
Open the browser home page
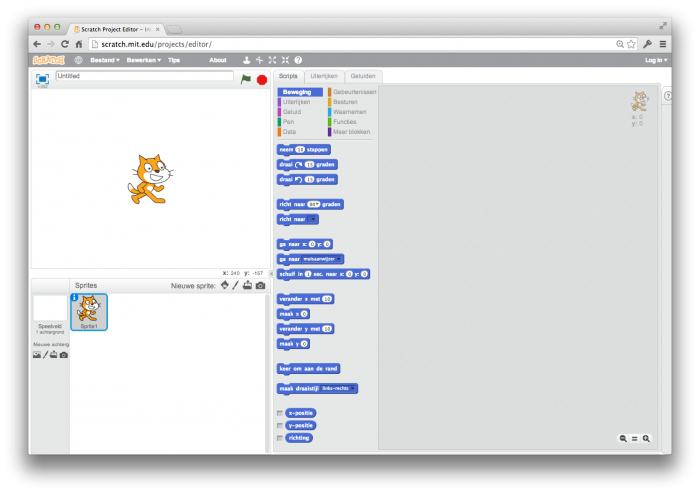(x=79, y=44)
